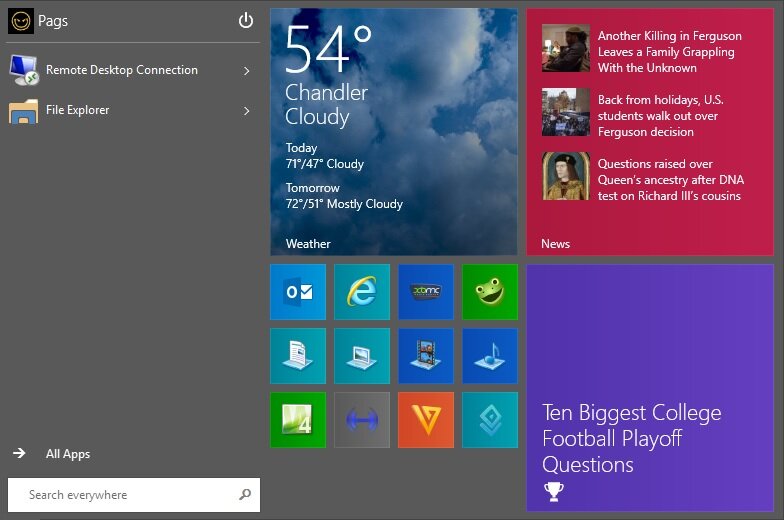Open the XBMC media center tile

pyautogui.click(x=426, y=292)
